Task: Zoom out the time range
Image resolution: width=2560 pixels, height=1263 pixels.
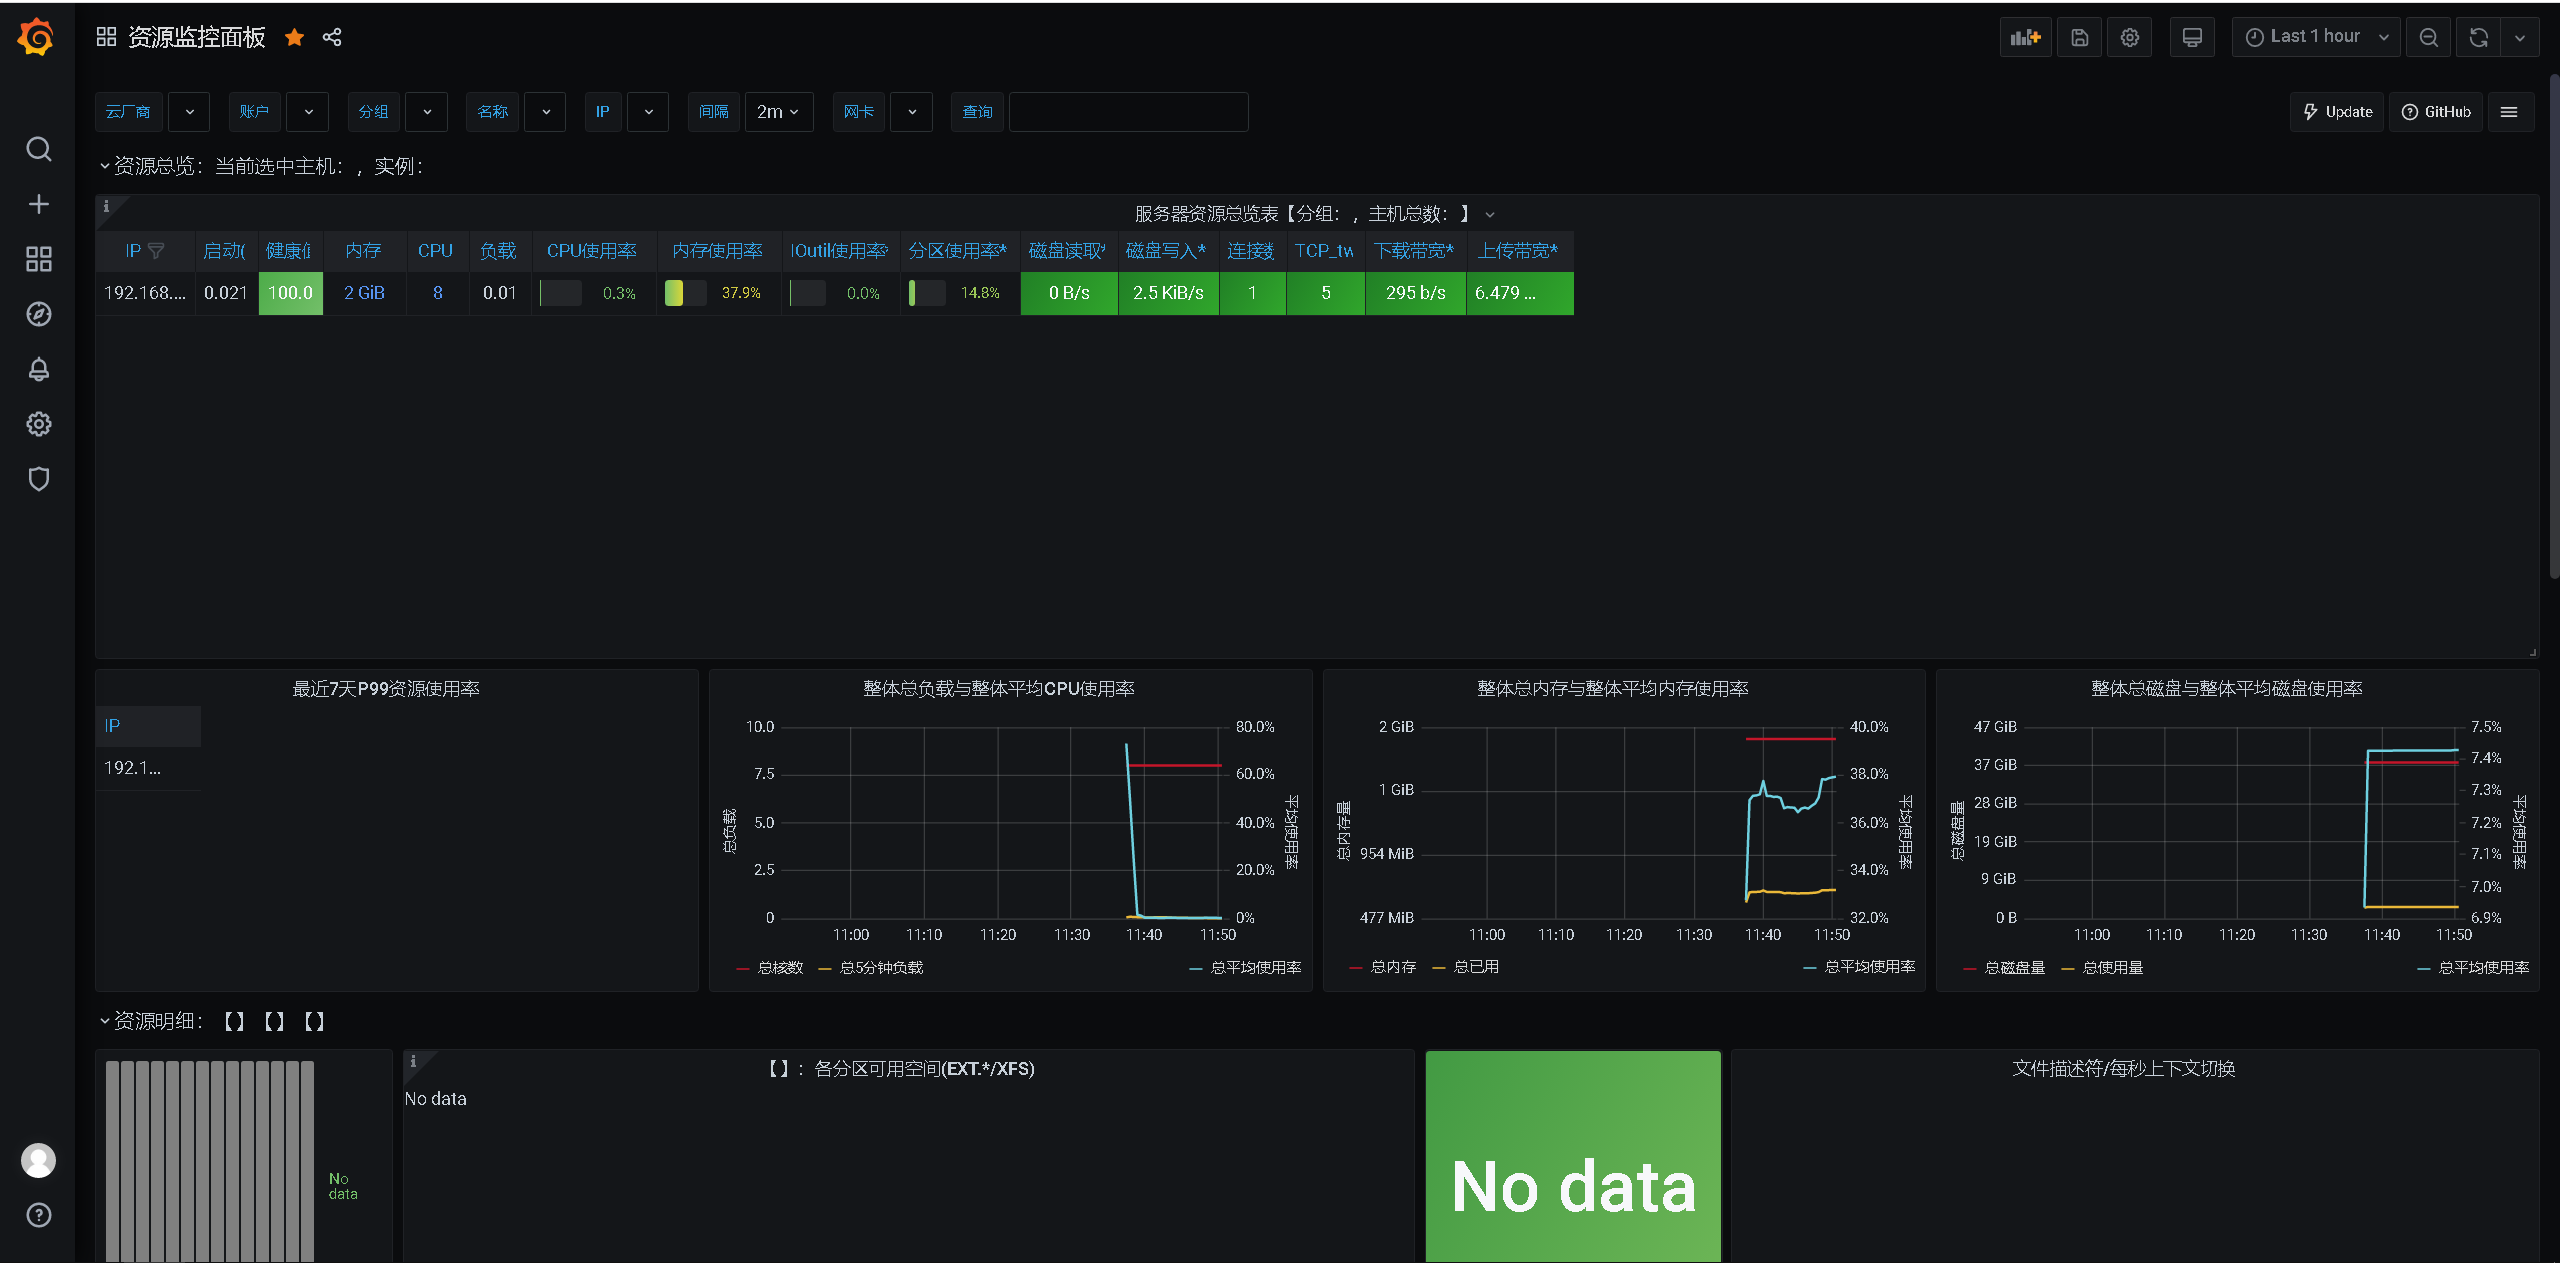Action: tap(2428, 37)
